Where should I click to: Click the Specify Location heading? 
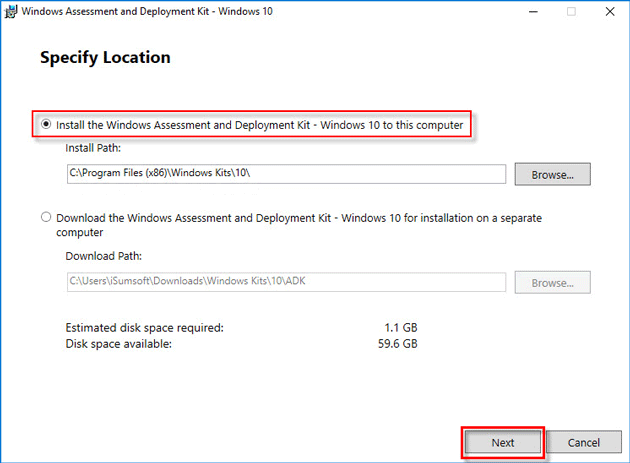coord(105,58)
